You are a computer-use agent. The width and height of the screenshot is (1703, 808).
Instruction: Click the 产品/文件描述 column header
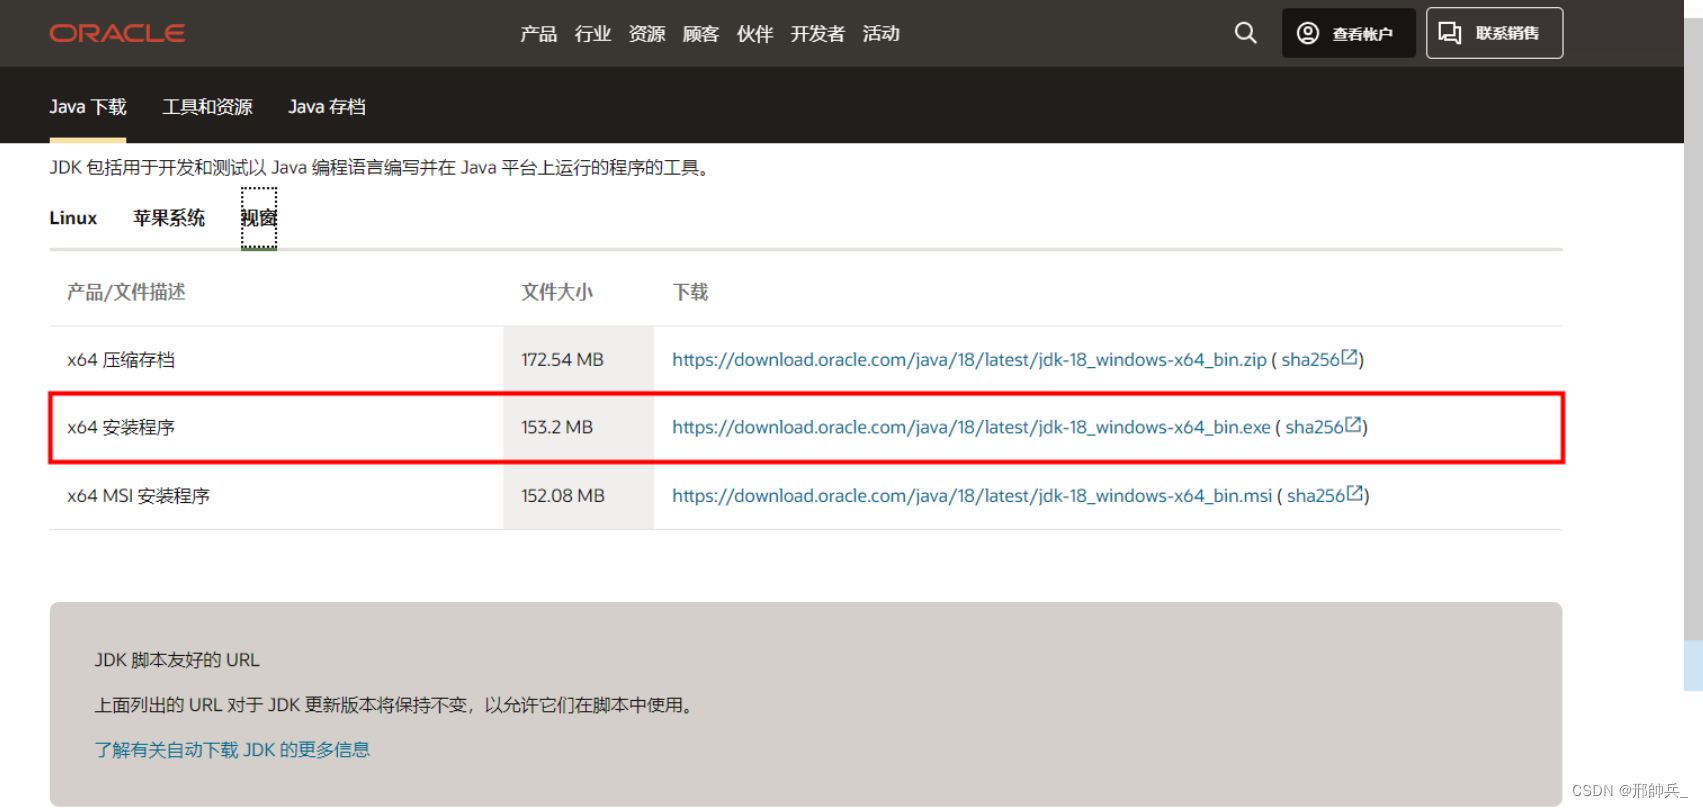coord(126,292)
